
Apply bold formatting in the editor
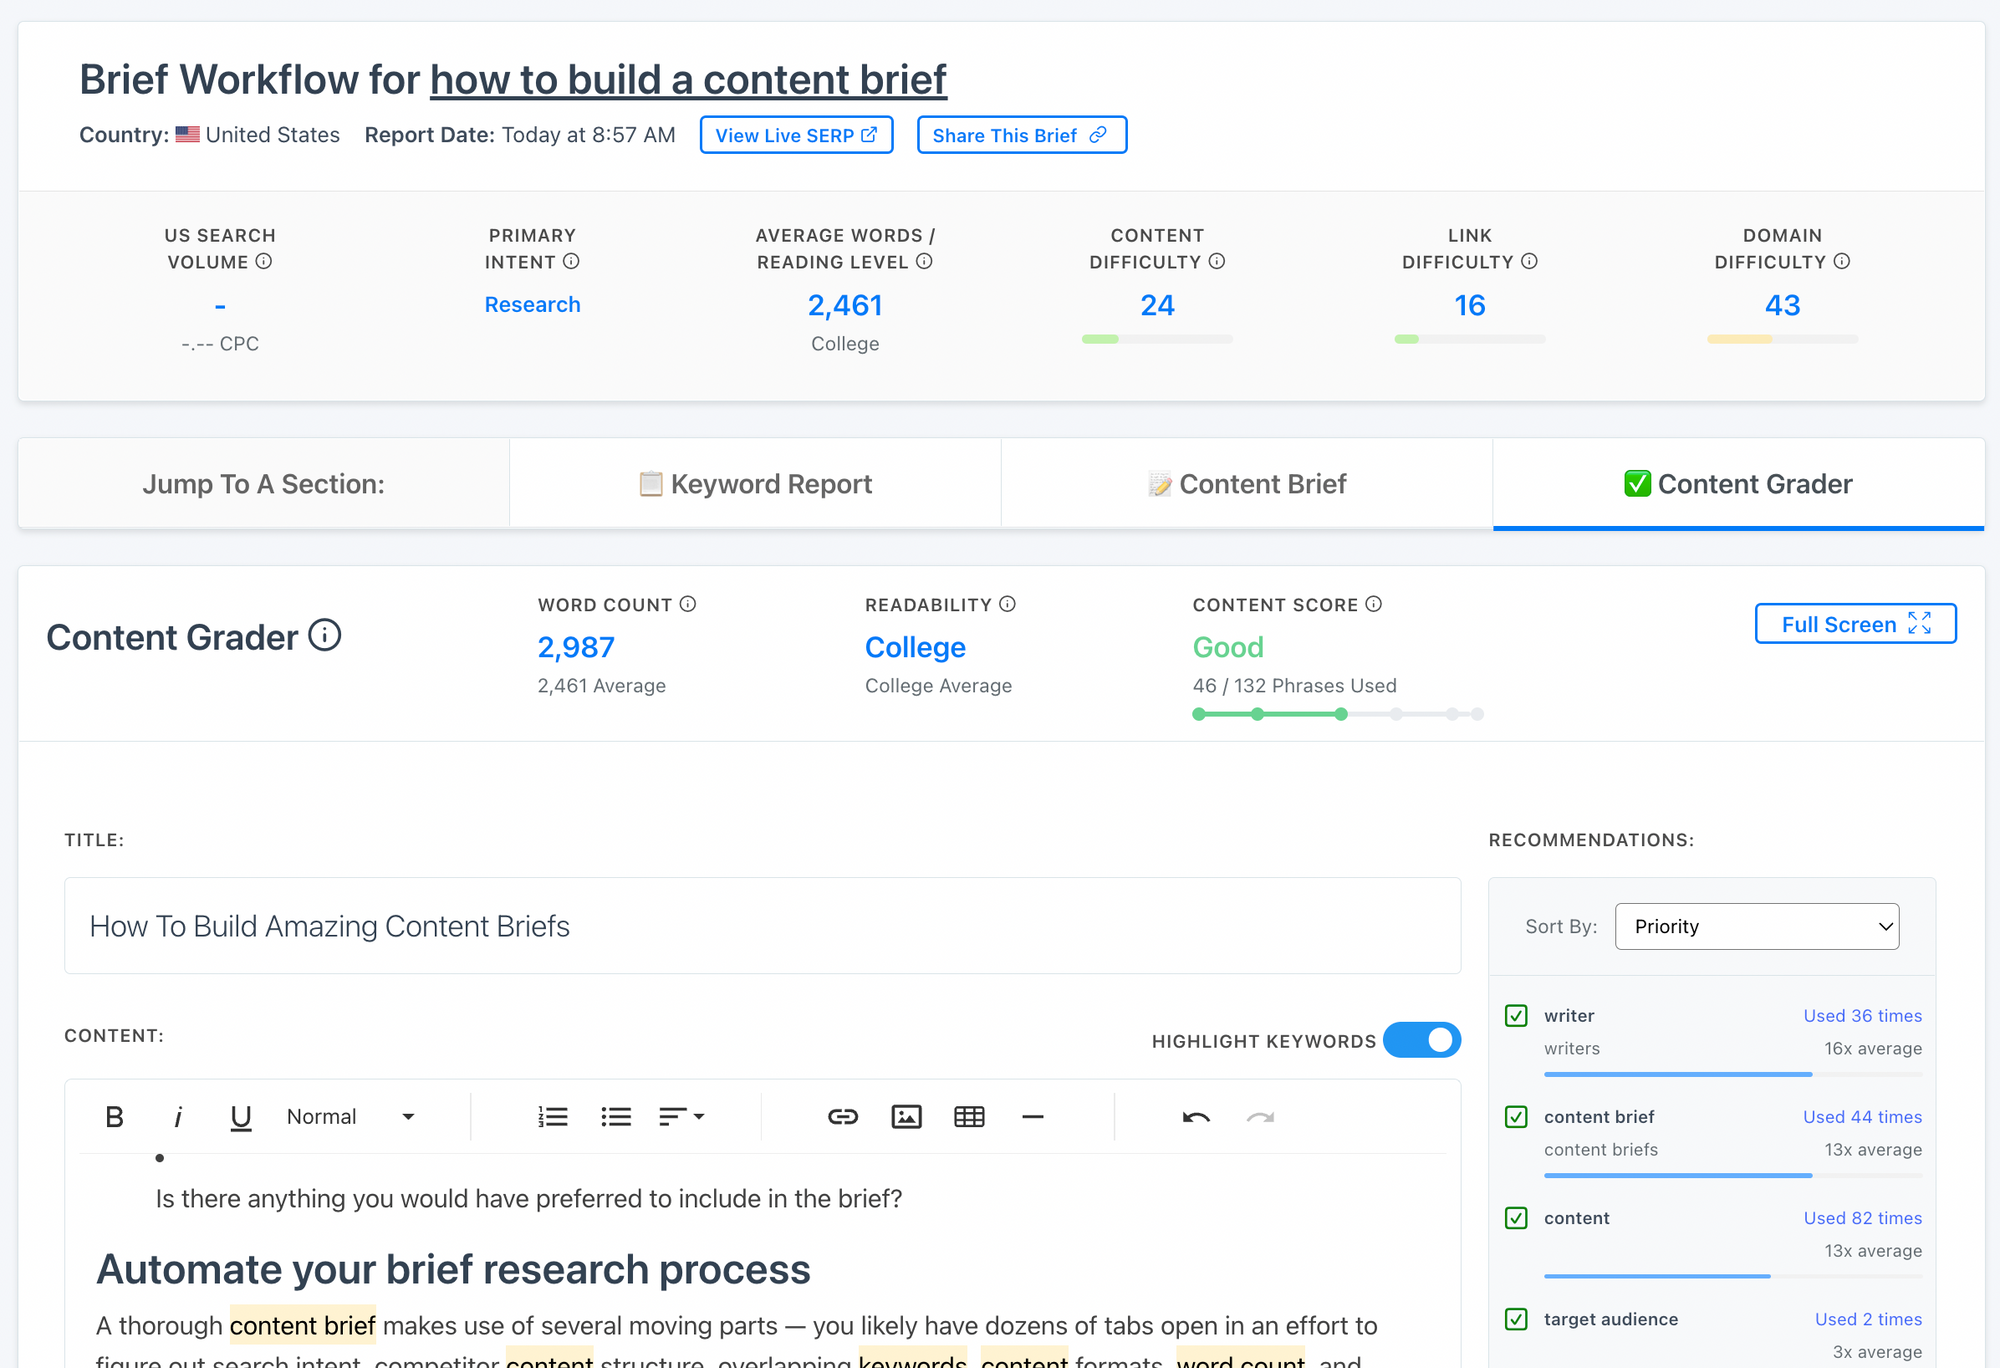[115, 1117]
